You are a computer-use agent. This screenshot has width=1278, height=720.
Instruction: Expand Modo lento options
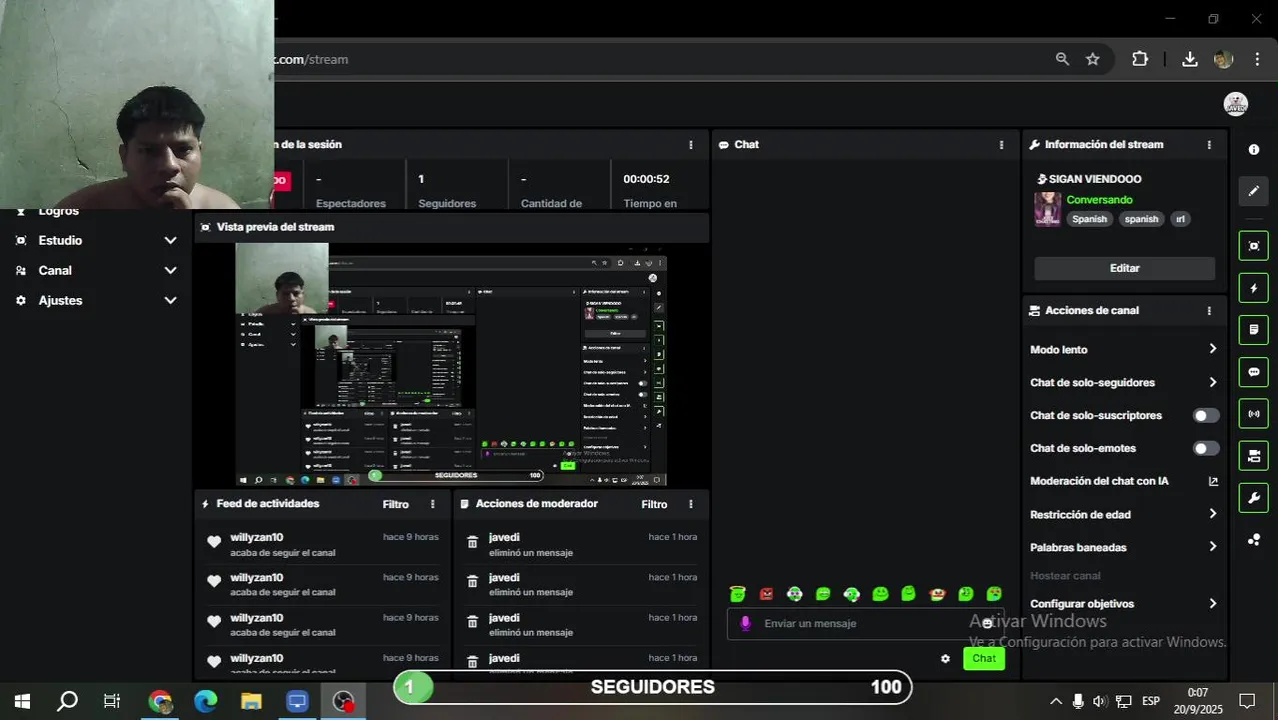tap(1212, 349)
